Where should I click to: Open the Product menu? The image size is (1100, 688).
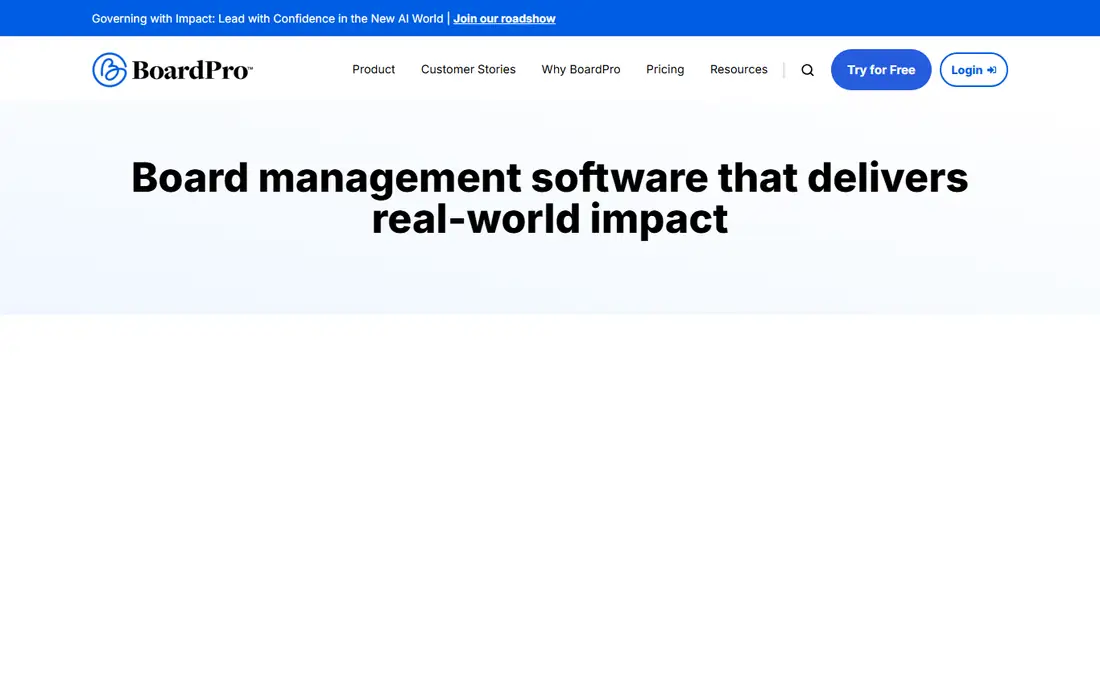point(373,69)
